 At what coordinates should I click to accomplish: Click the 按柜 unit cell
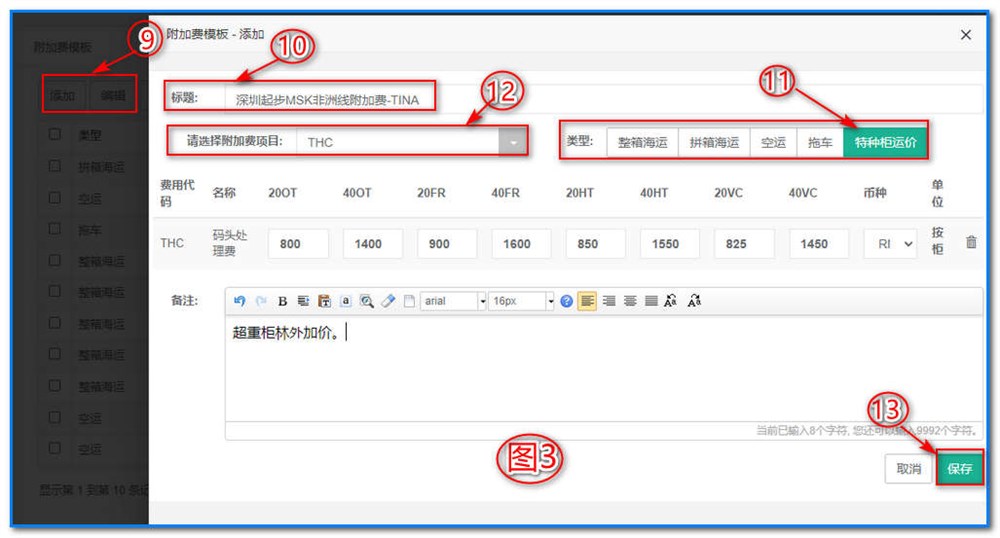938,240
